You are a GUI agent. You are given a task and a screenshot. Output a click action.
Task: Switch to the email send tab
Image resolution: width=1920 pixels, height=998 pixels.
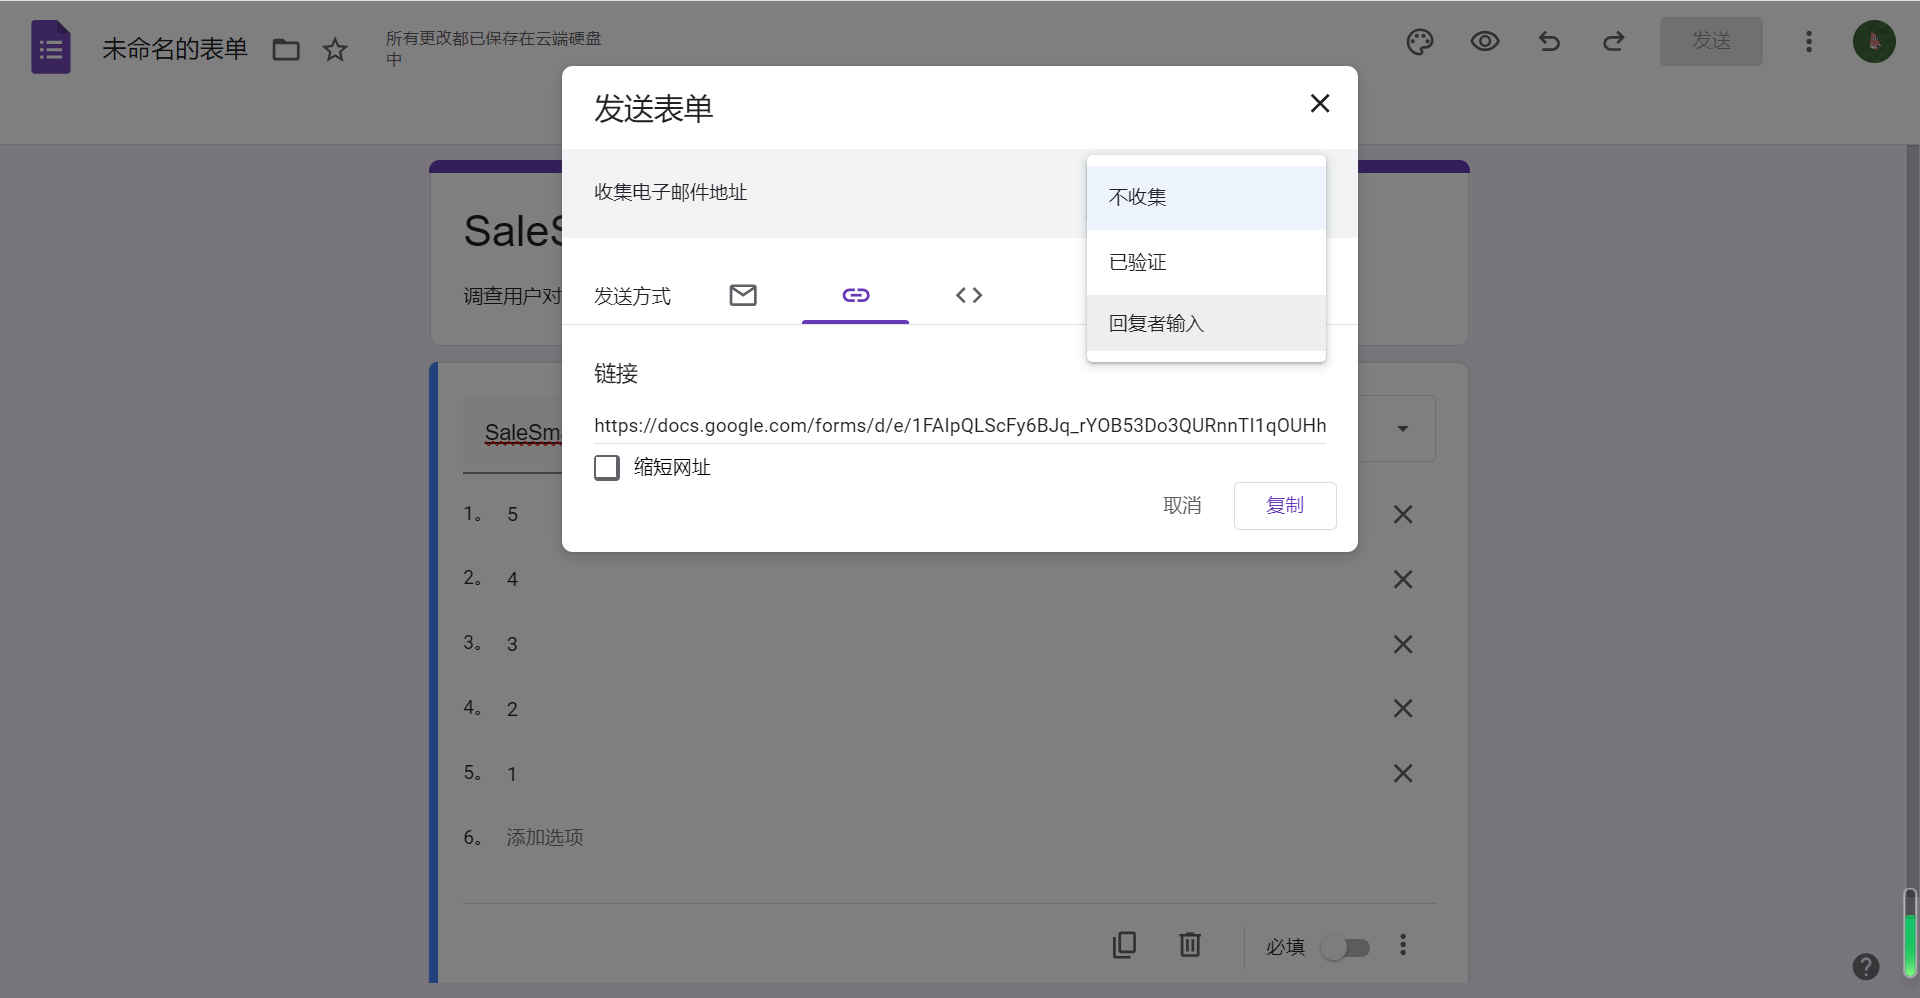coord(743,295)
